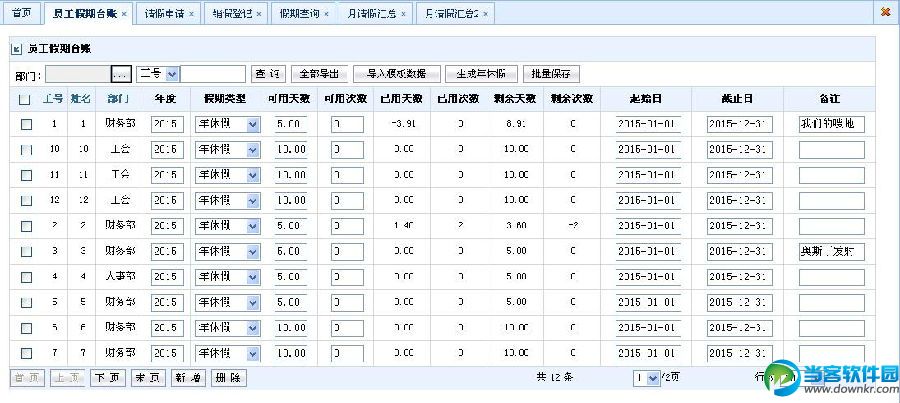The width and height of the screenshot is (900, 403).
Task: Click the 年度 year field for employee 1
Action: pos(168,125)
